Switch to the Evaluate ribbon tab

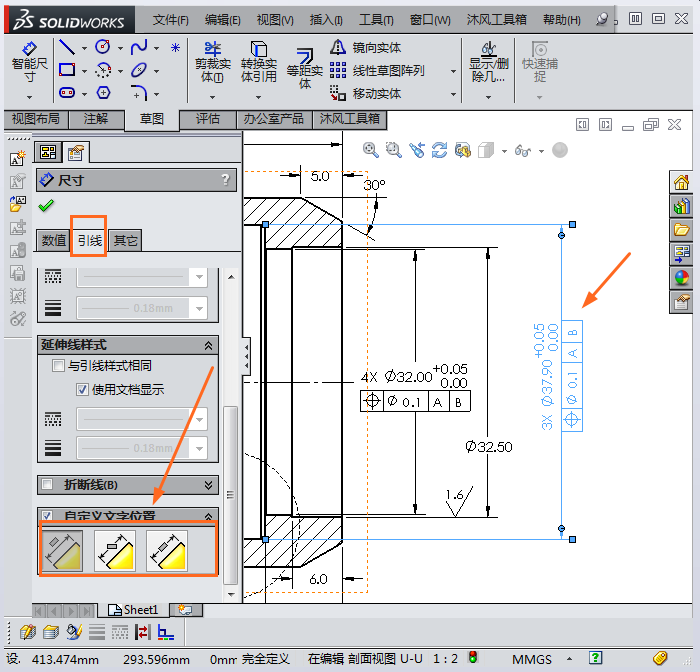[x=207, y=118]
